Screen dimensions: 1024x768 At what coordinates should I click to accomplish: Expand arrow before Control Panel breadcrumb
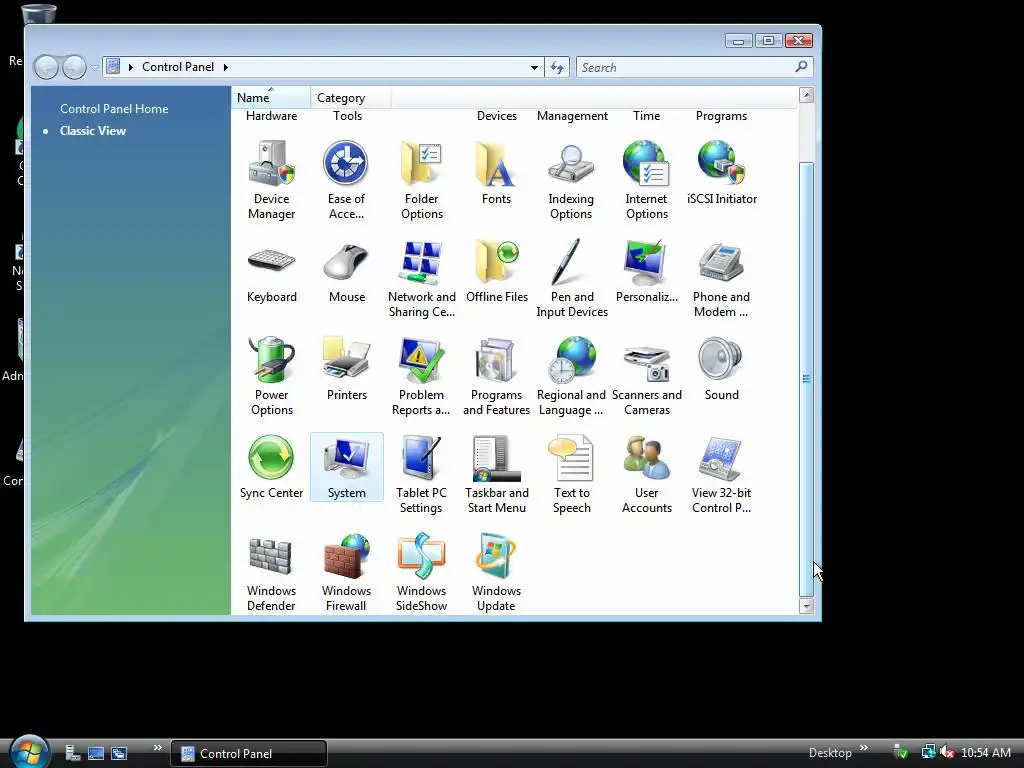coord(131,67)
